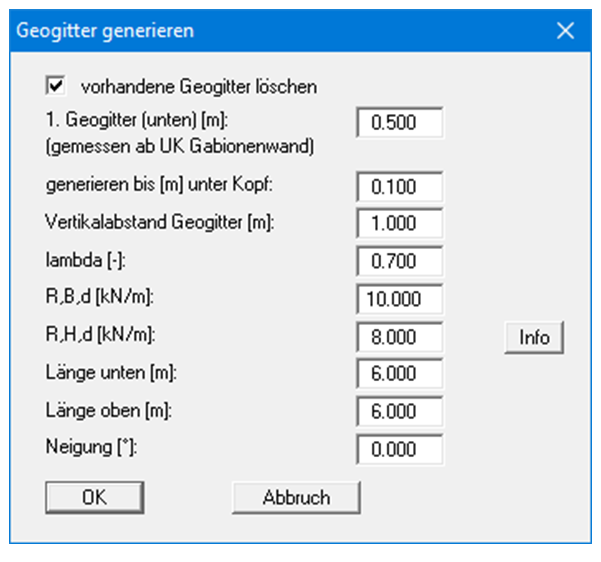Click the '1. Geogitter (unten)' input field
This screenshot has height=562, width=601.
pyautogui.click(x=399, y=123)
